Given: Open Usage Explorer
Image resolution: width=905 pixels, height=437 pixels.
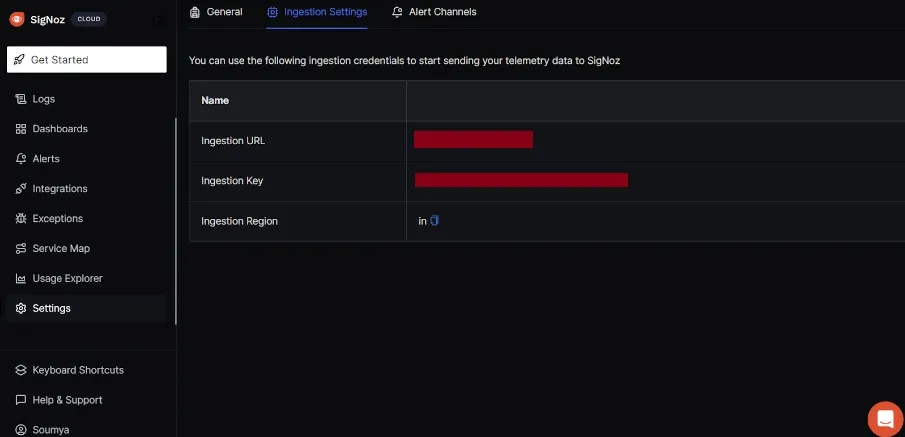Looking at the screenshot, I should pos(87,279).
